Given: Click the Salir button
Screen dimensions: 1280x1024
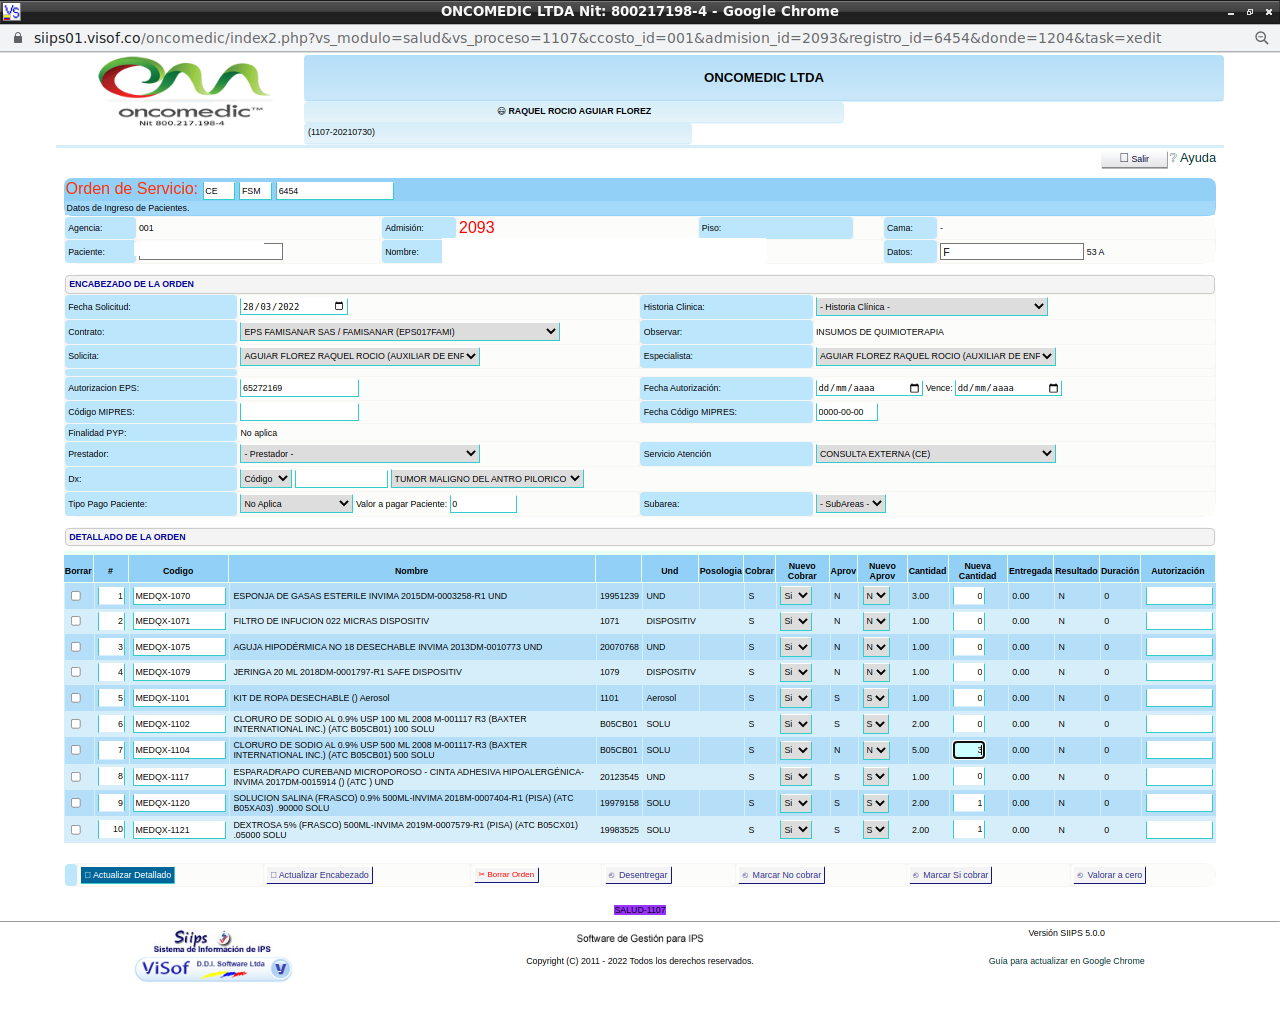Looking at the screenshot, I should point(1134,159).
